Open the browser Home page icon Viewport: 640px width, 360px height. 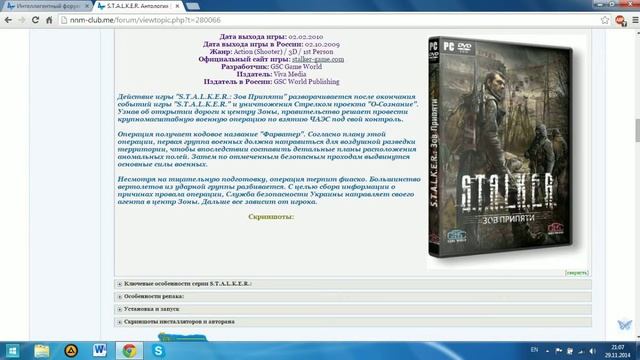click(49, 20)
